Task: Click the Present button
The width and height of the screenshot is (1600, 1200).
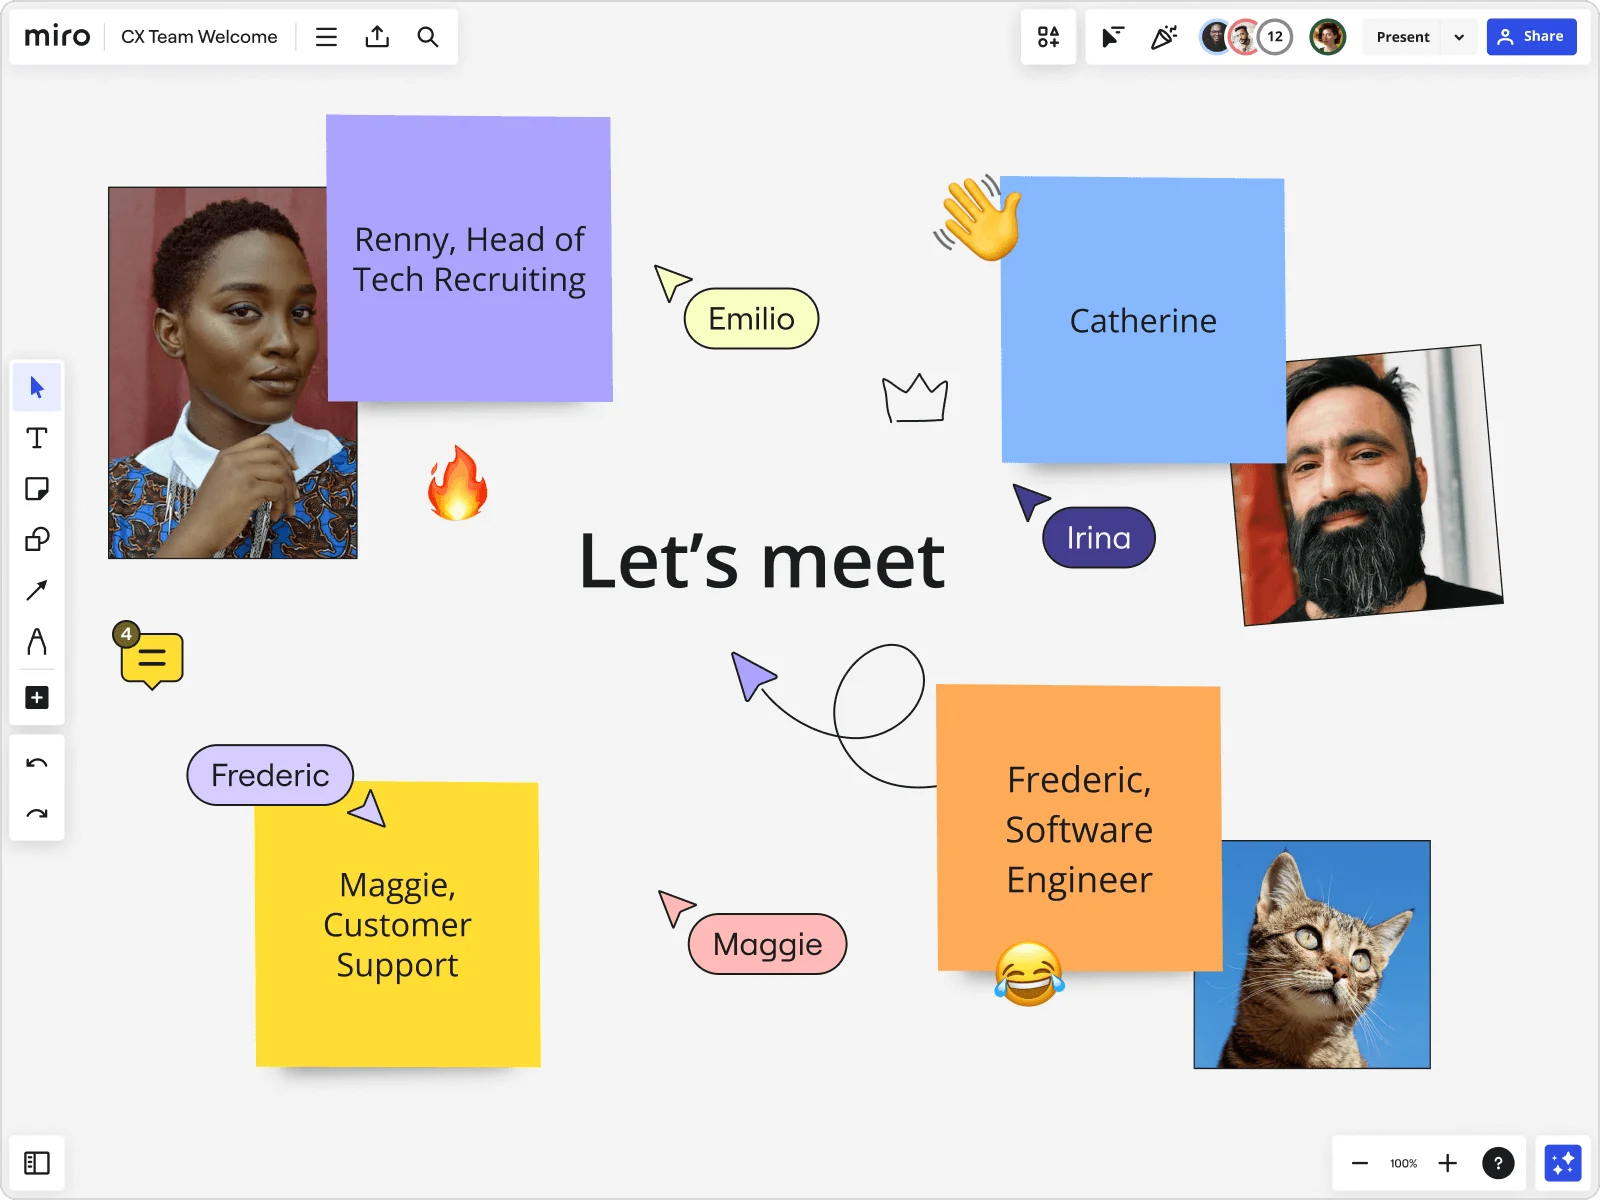Action: pos(1402,37)
